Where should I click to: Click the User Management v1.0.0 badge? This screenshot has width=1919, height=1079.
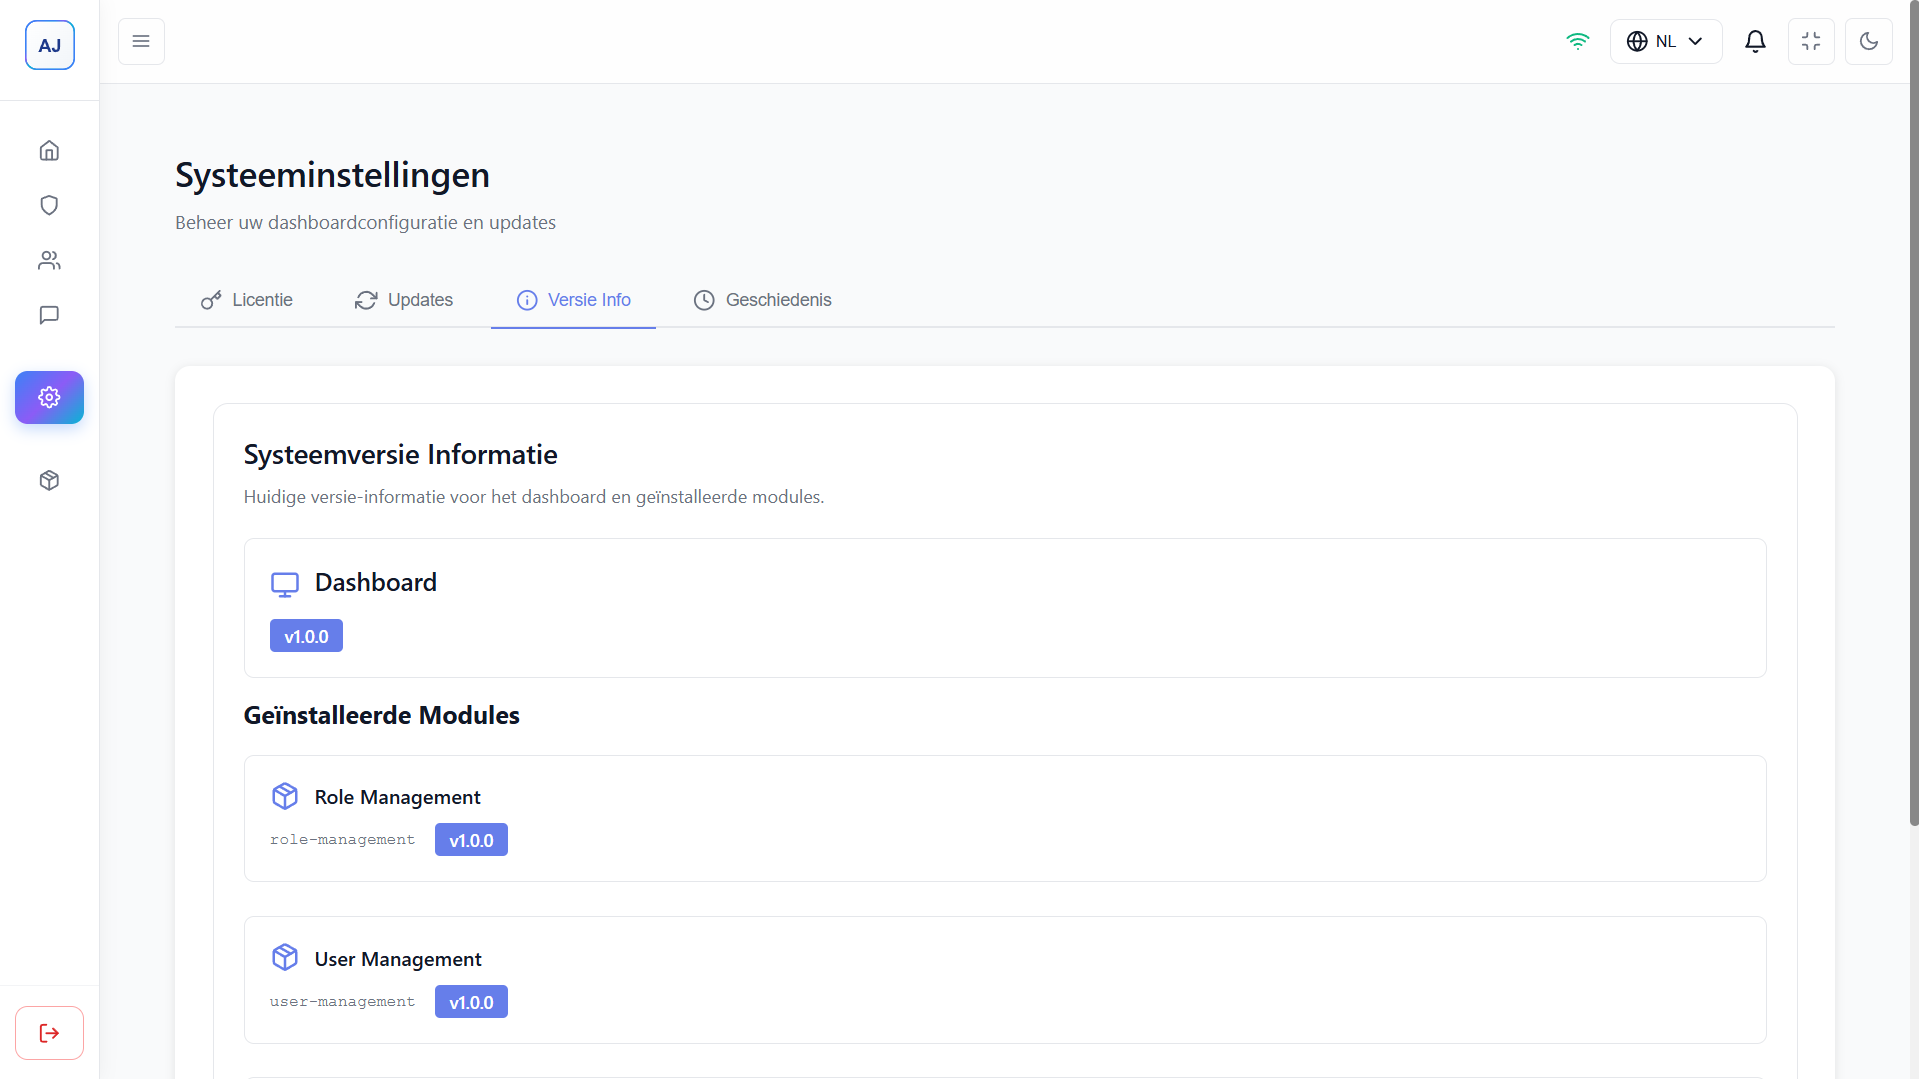point(471,1002)
